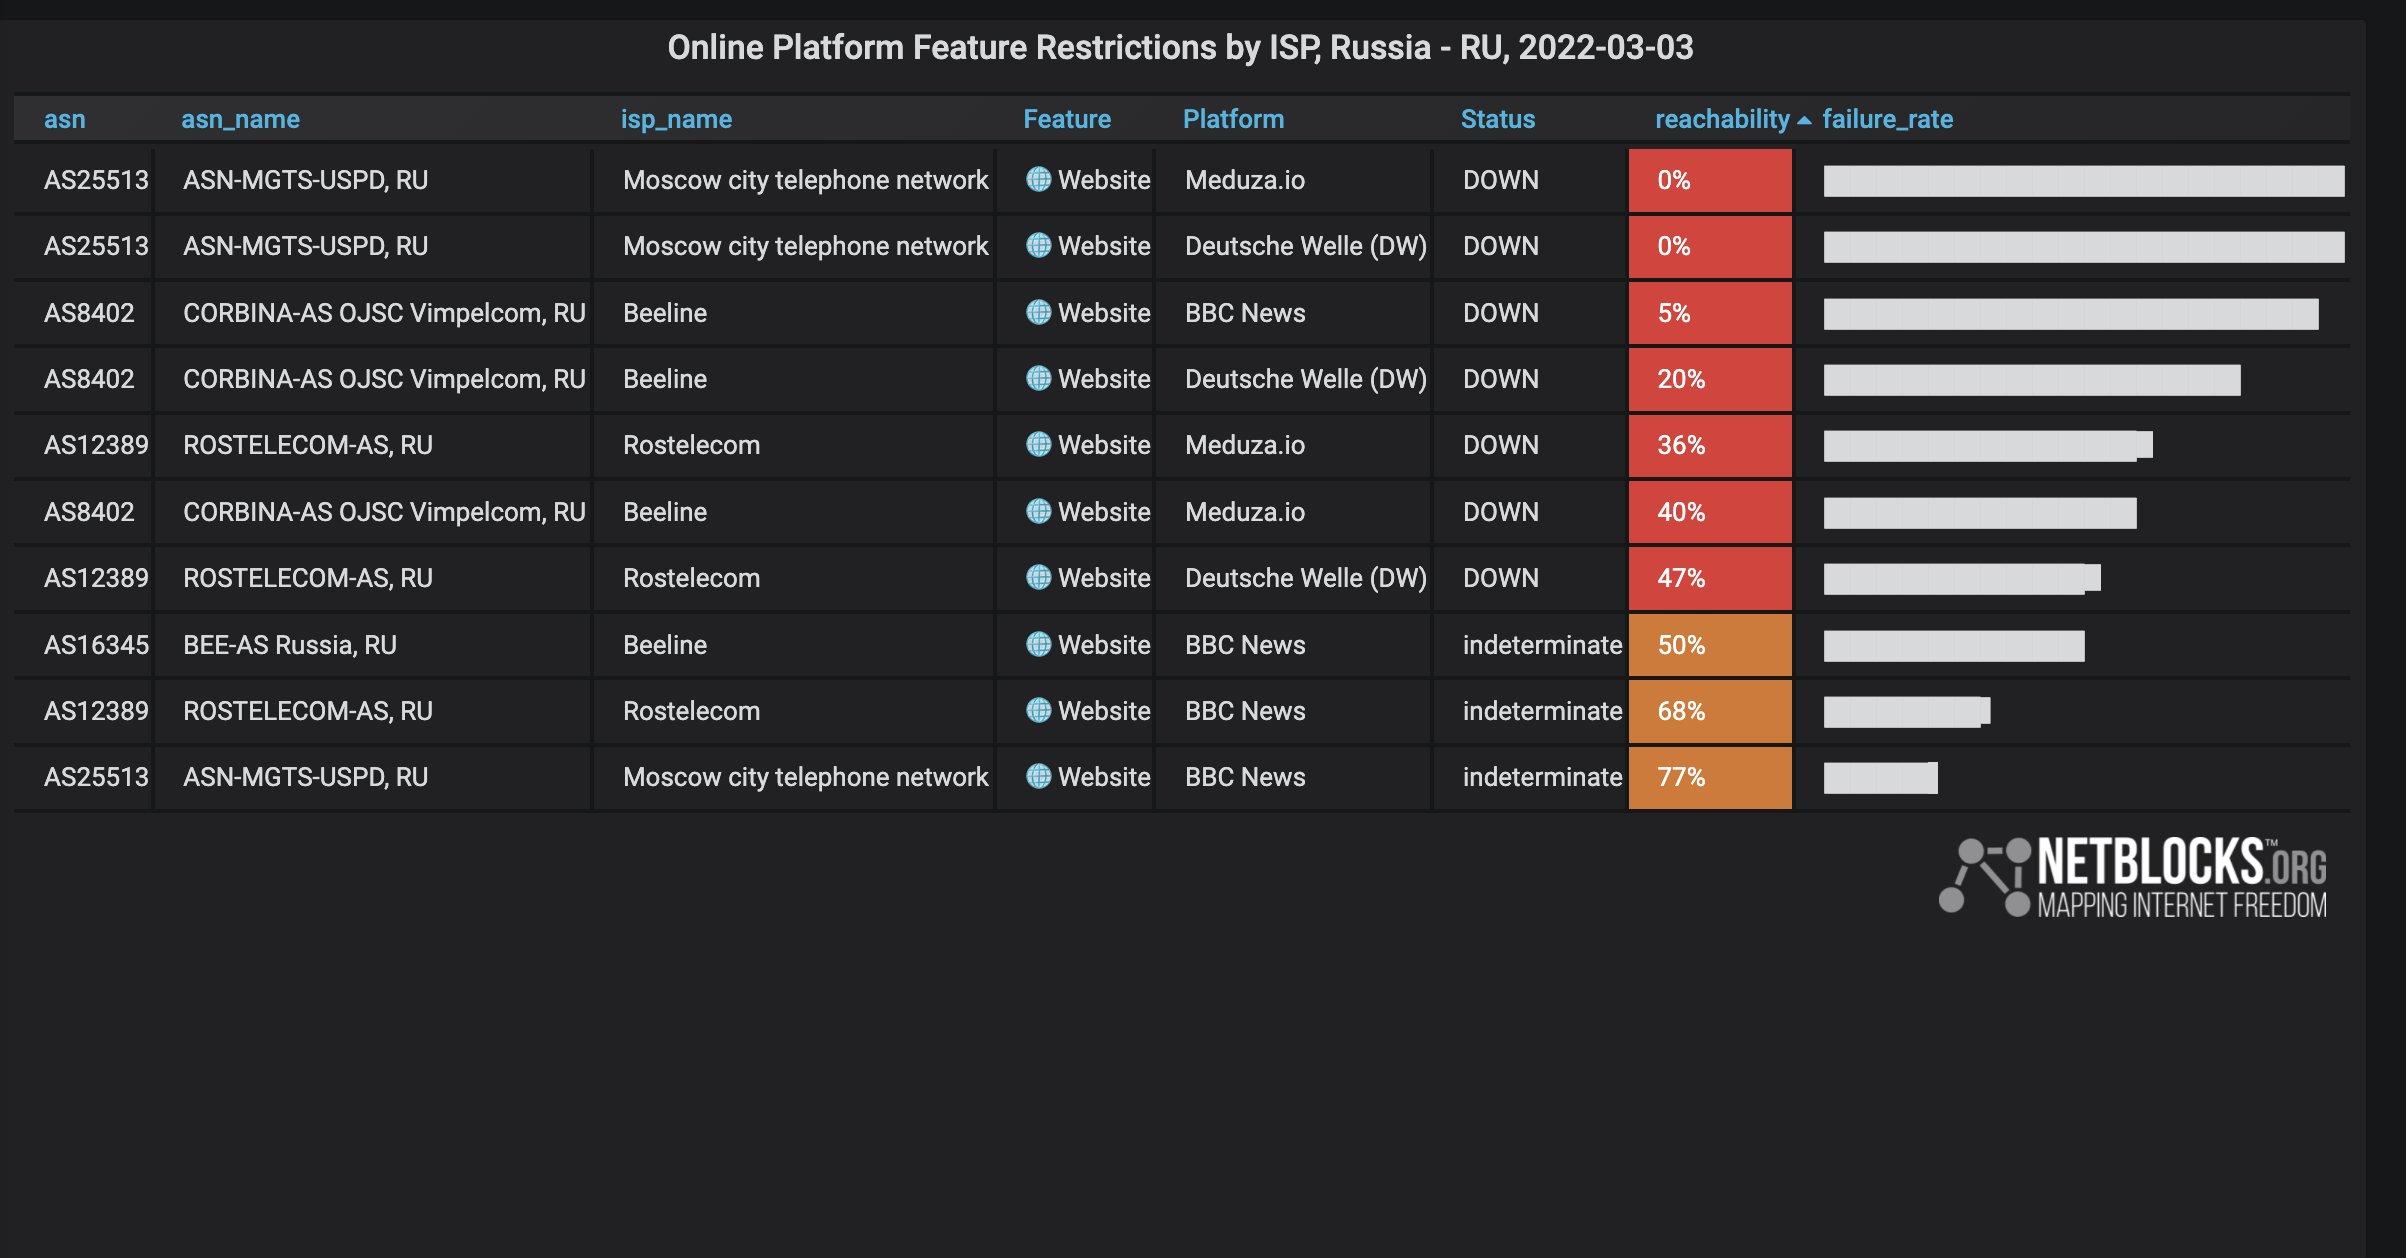Click the asn column header
This screenshot has height=1258, width=2406.
tap(64, 119)
